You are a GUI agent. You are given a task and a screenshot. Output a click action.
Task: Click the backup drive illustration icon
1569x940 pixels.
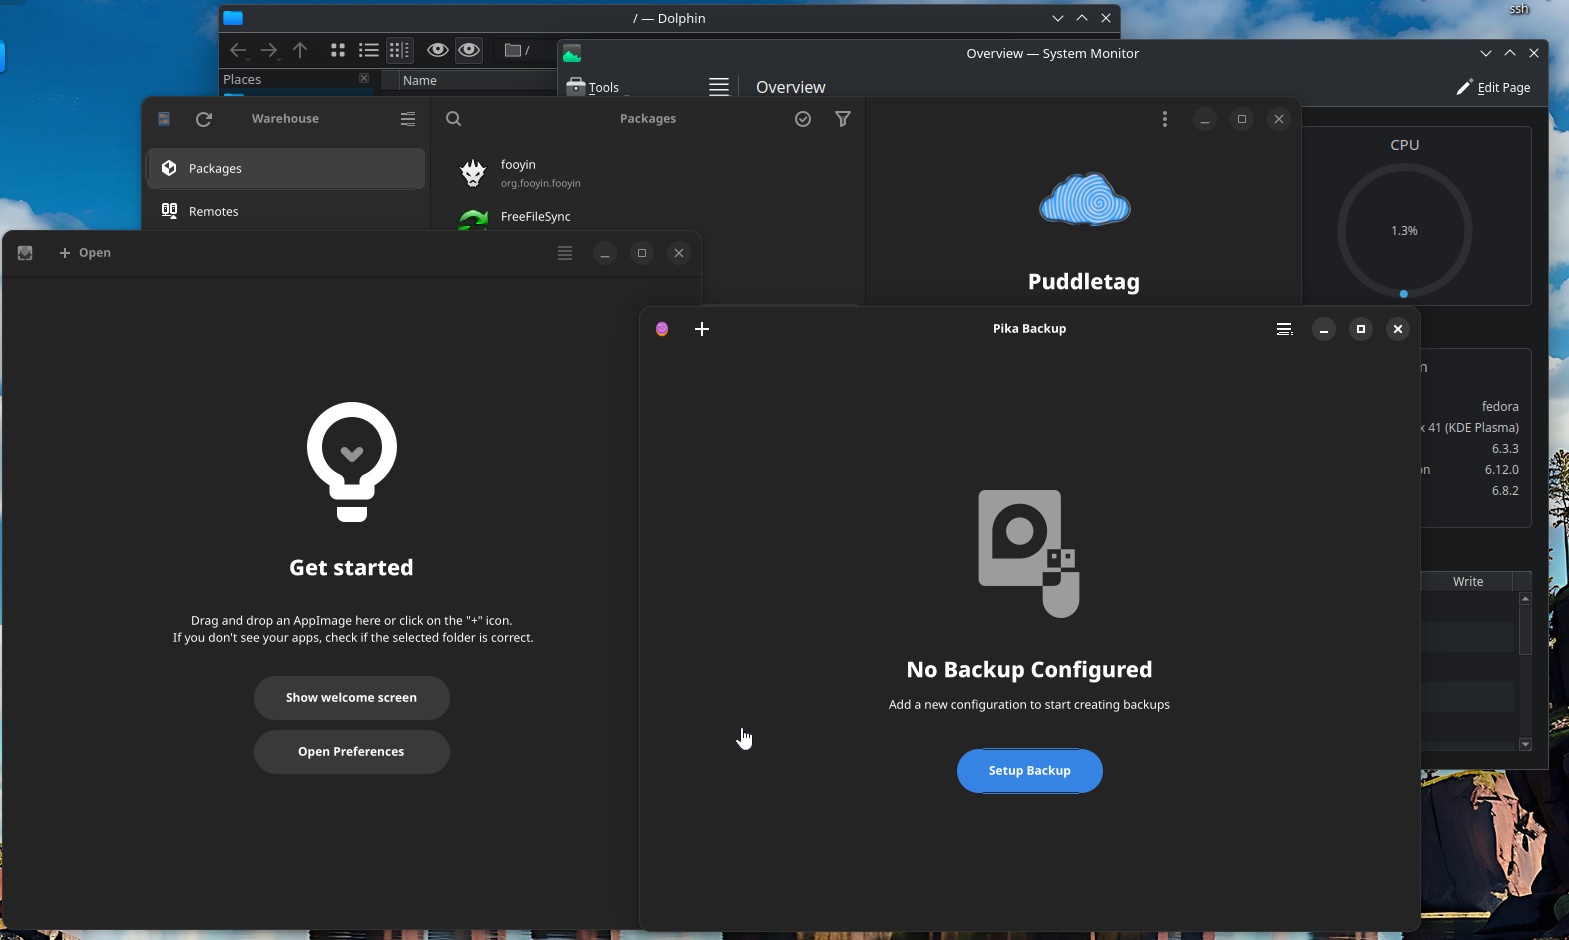point(1029,553)
